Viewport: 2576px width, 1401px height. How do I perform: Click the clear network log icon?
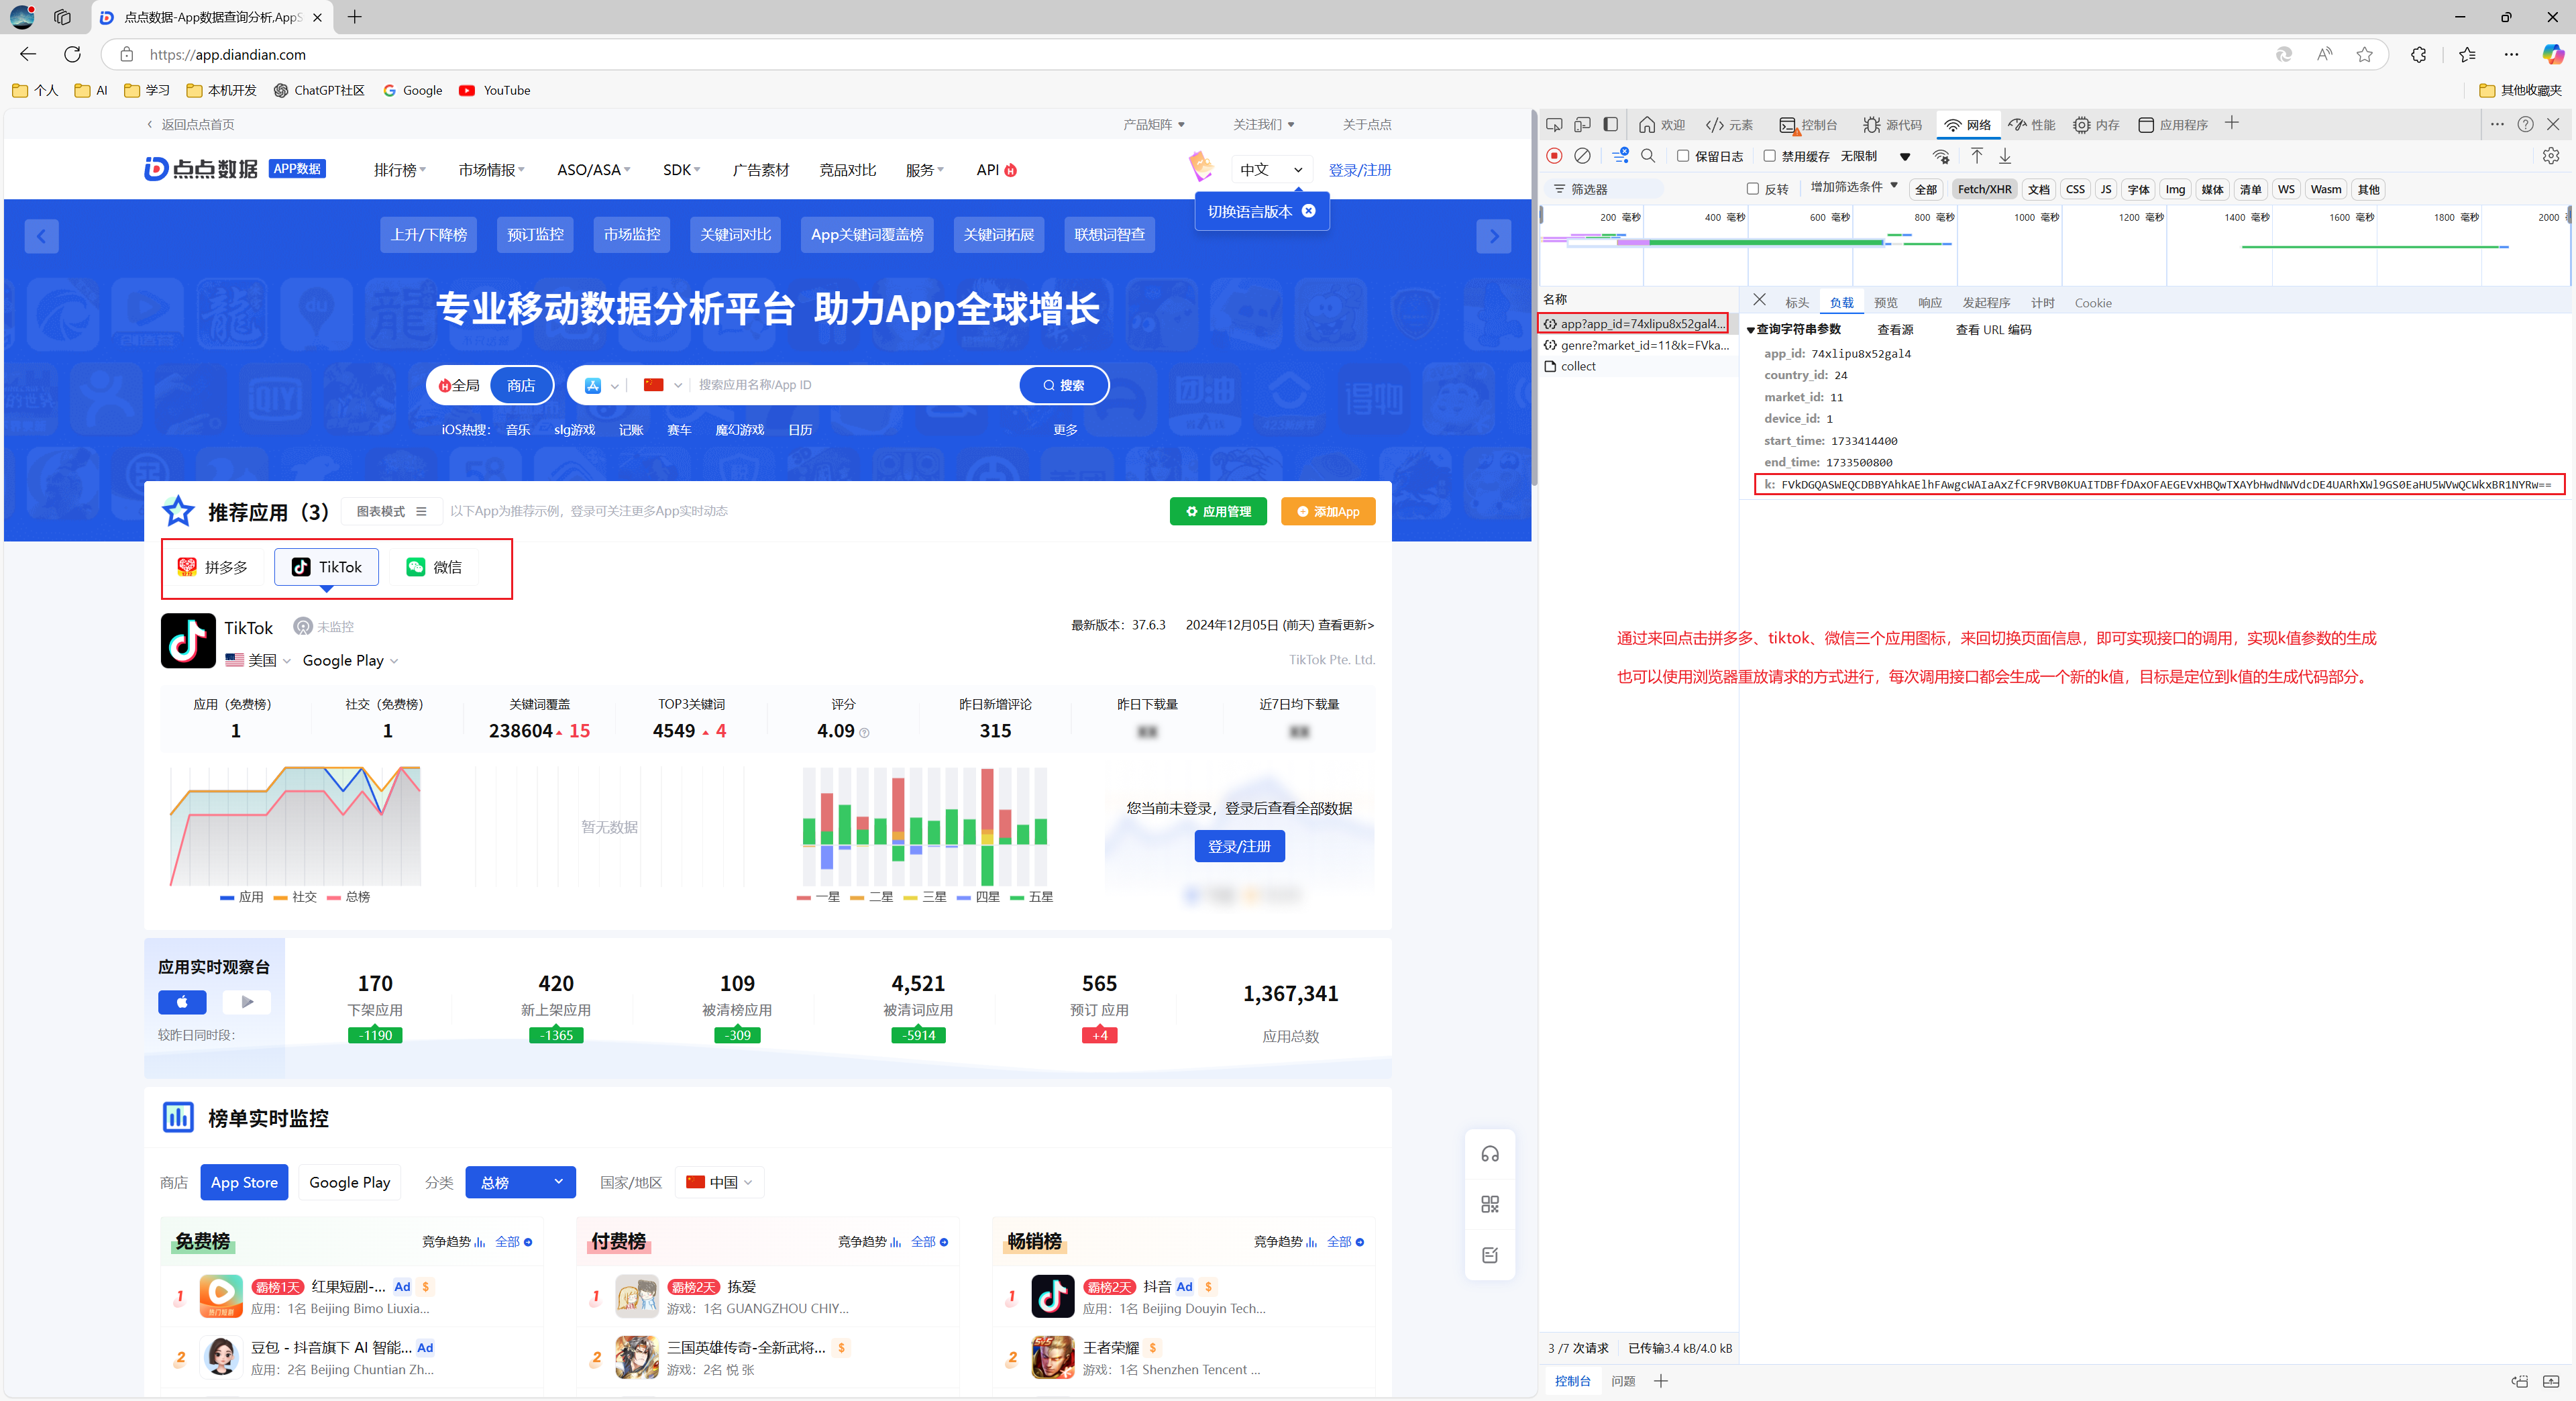(1582, 156)
